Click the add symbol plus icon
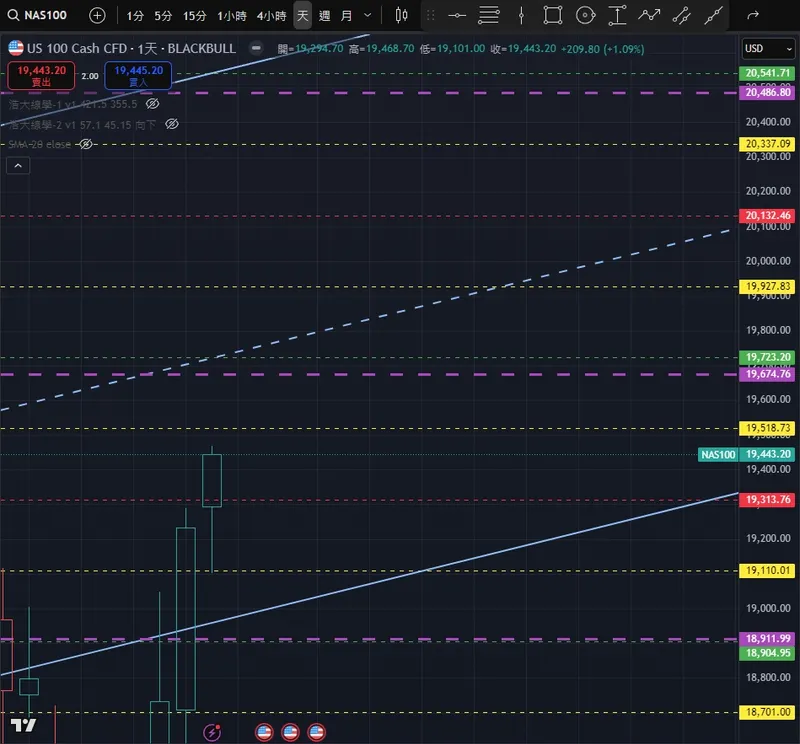Viewport: 800px width, 744px height. [x=97, y=15]
